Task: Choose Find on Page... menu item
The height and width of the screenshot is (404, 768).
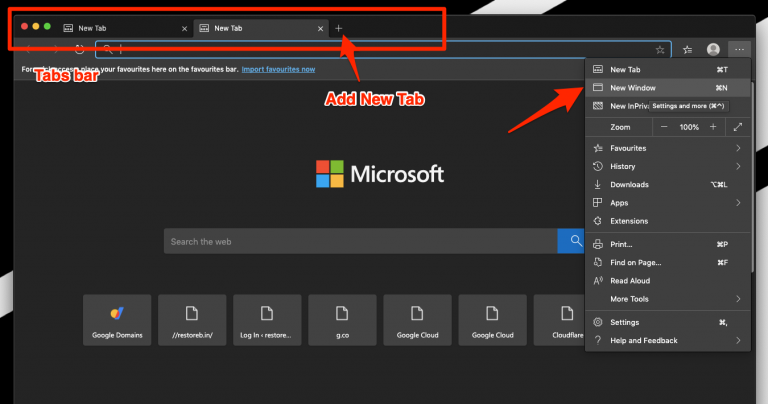Action: 668,262
